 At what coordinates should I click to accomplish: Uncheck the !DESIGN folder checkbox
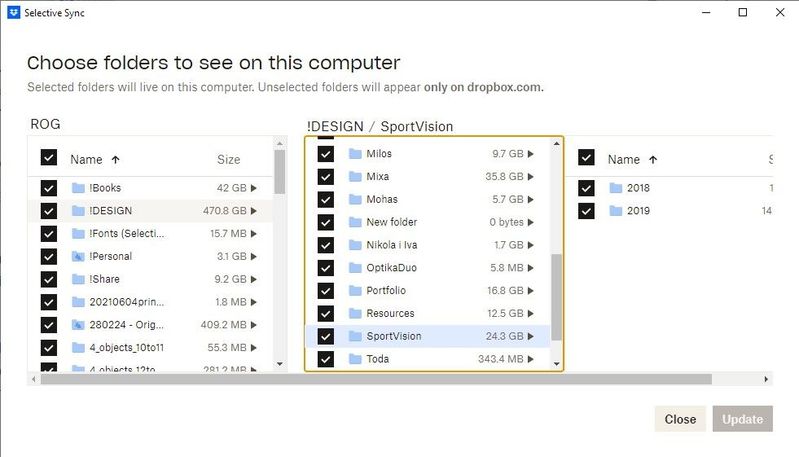(x=49, y=211)
